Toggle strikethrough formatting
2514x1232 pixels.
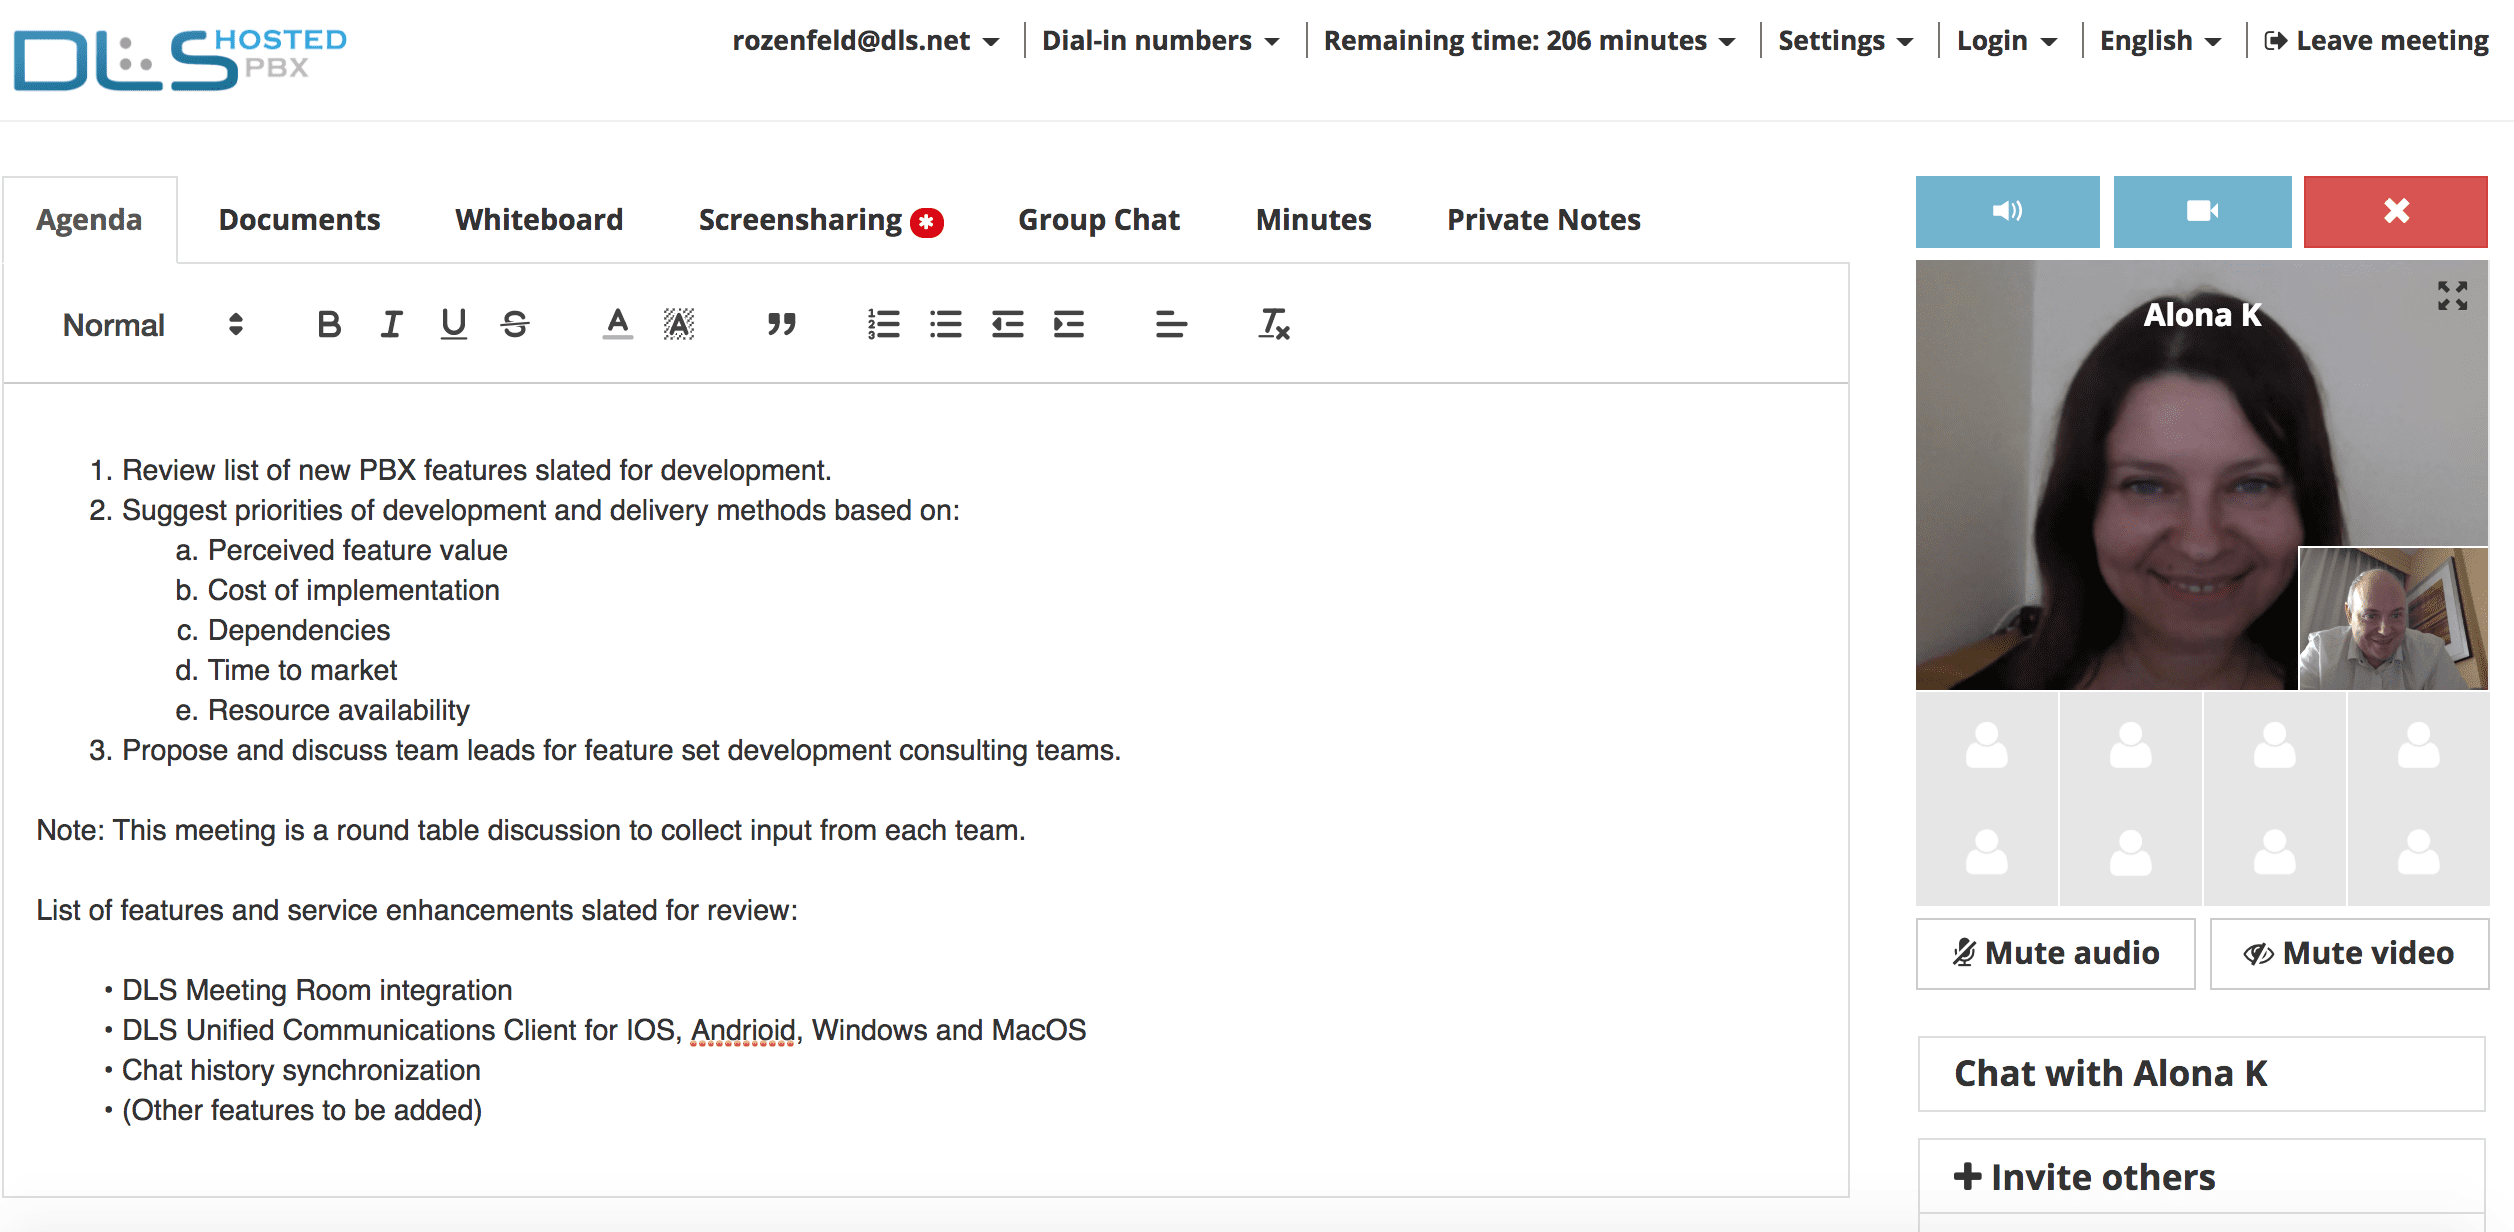pyautogui.click(x=515, y=324)
